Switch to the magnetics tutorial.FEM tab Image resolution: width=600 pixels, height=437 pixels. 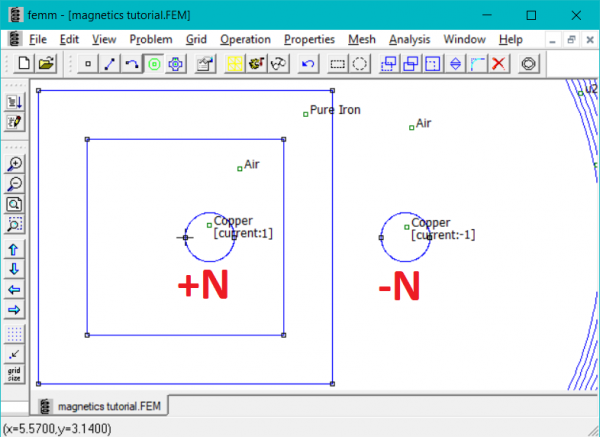coord(103,406)
